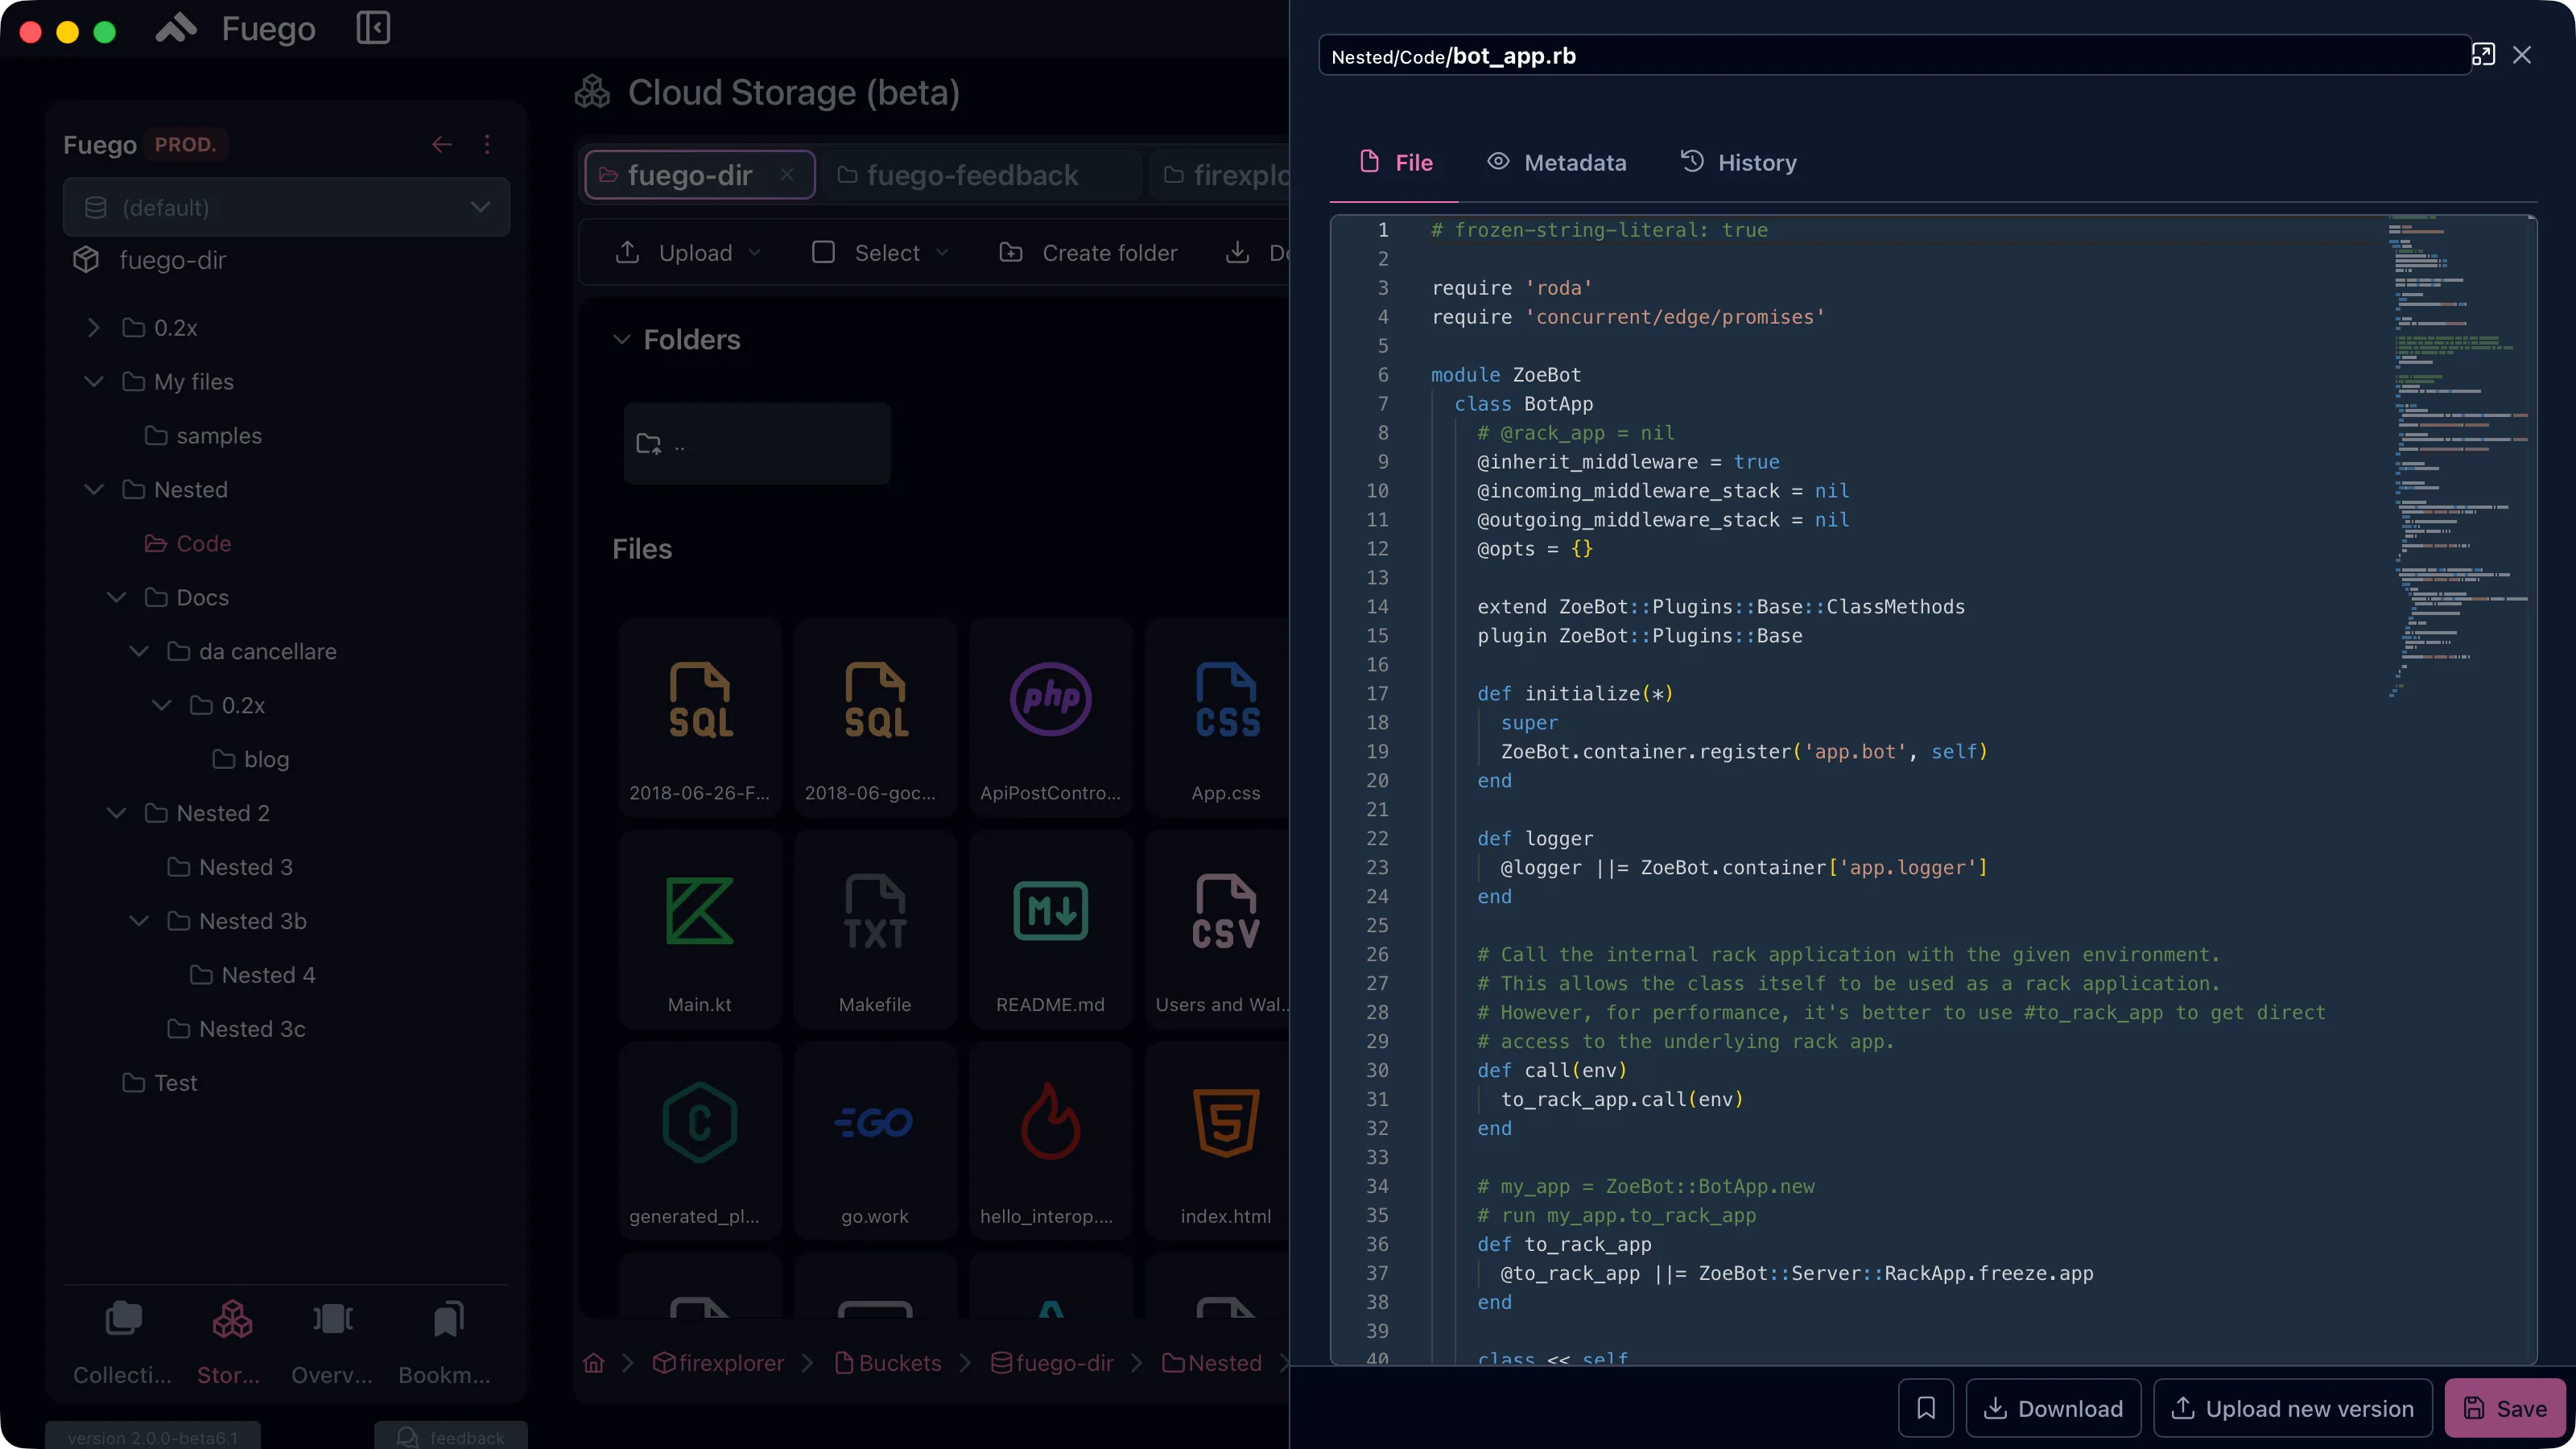This screenshot has height=1449, width=2576.
Task: Click the back arrow beside Fuego PROD
Action: click(x=441, y=144)
